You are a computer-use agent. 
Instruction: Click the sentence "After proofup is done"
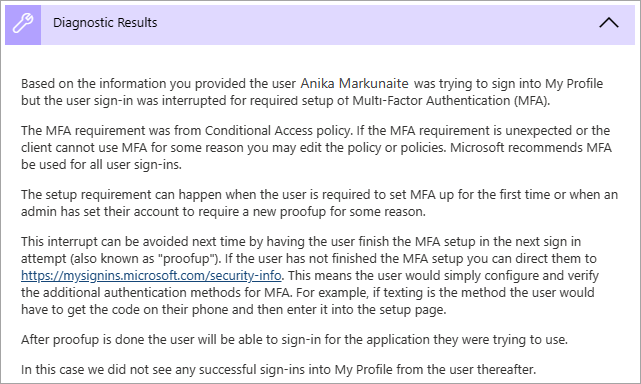click(x=294, y=339)
